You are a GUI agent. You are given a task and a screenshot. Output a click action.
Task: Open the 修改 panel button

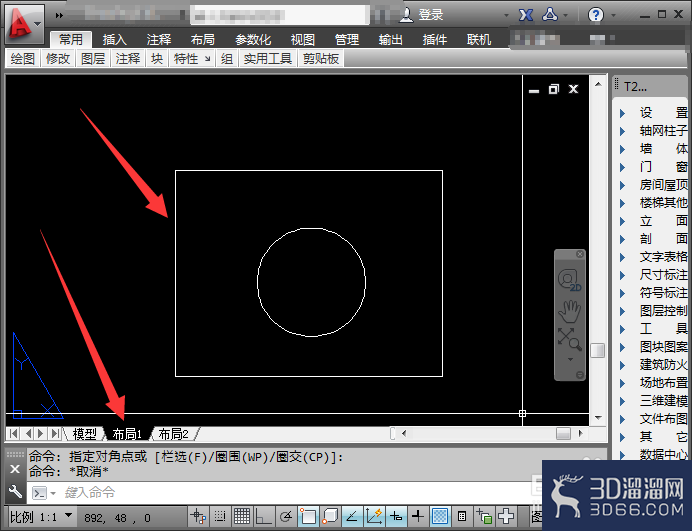(x=58, y=58)
